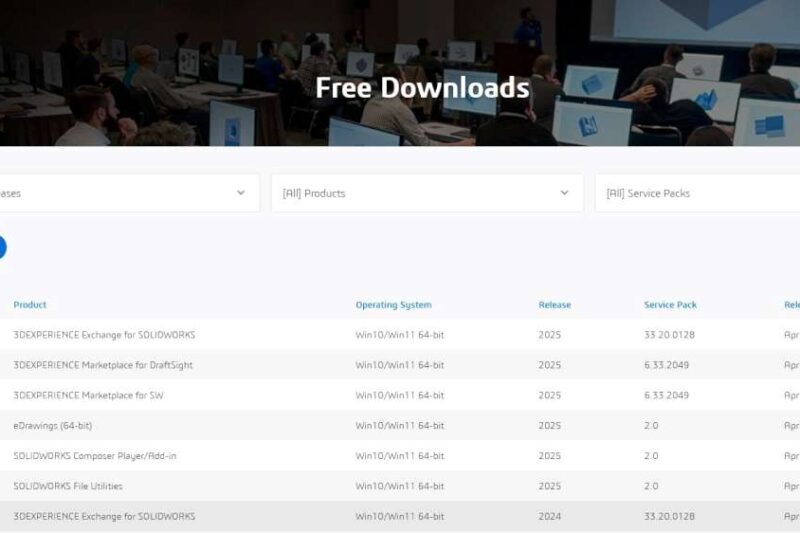Select SOLIDWORKS File Utilities product name
The width and height of the screenshot is (800, 533).
coord(68,486)
